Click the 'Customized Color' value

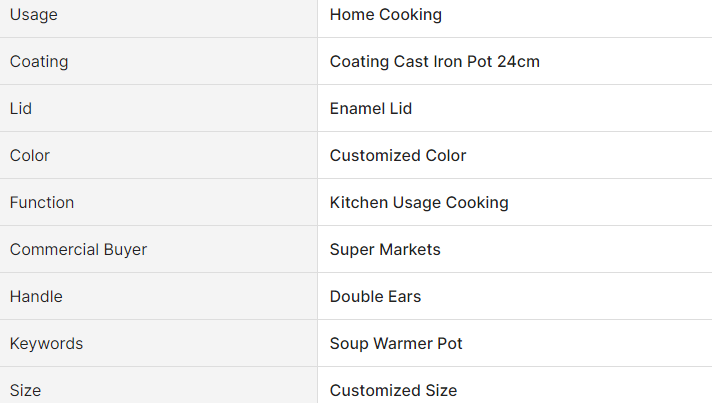tap(397, 155)
